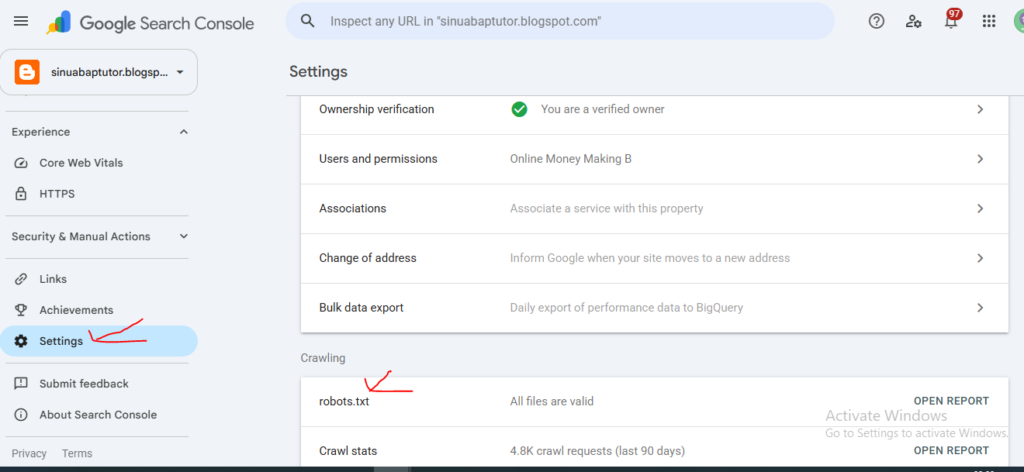This screenshot has height=472, width=1024.
Task: Click the Settings gear icon in sidebar
Action: [x=21, y=341]
